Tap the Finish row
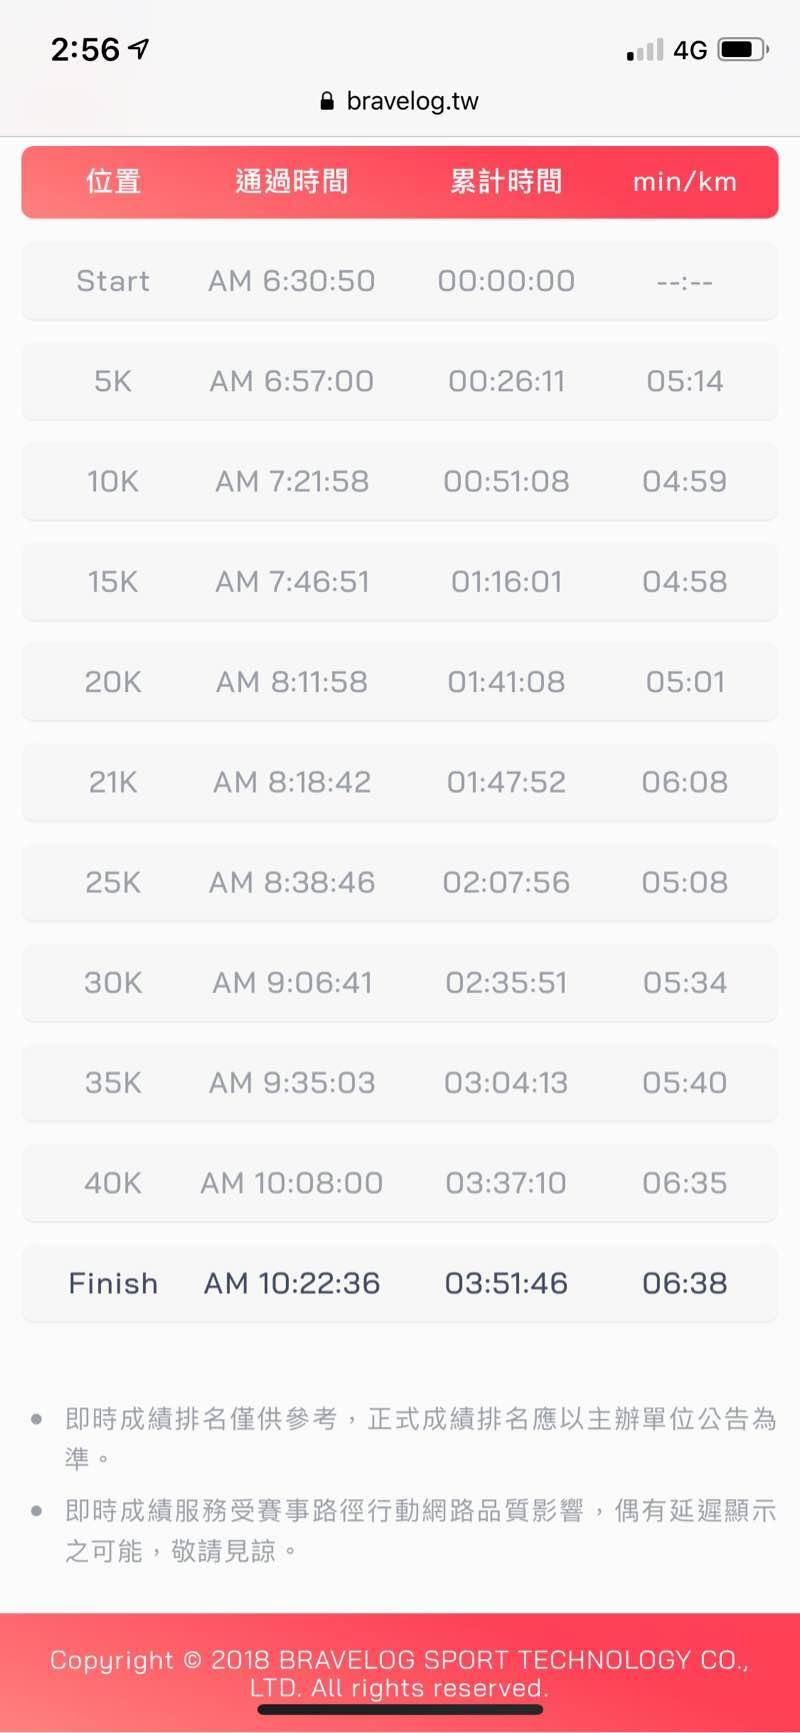The image size is (800, 1733). click(x=400, y=1283)
